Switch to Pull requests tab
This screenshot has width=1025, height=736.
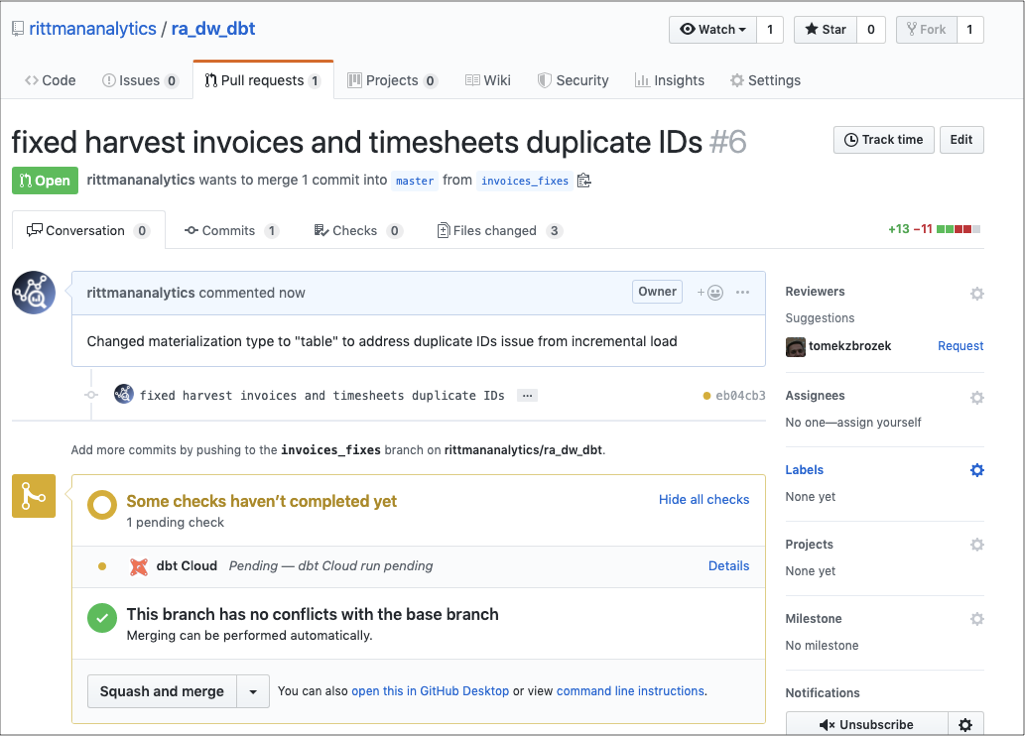263,80
